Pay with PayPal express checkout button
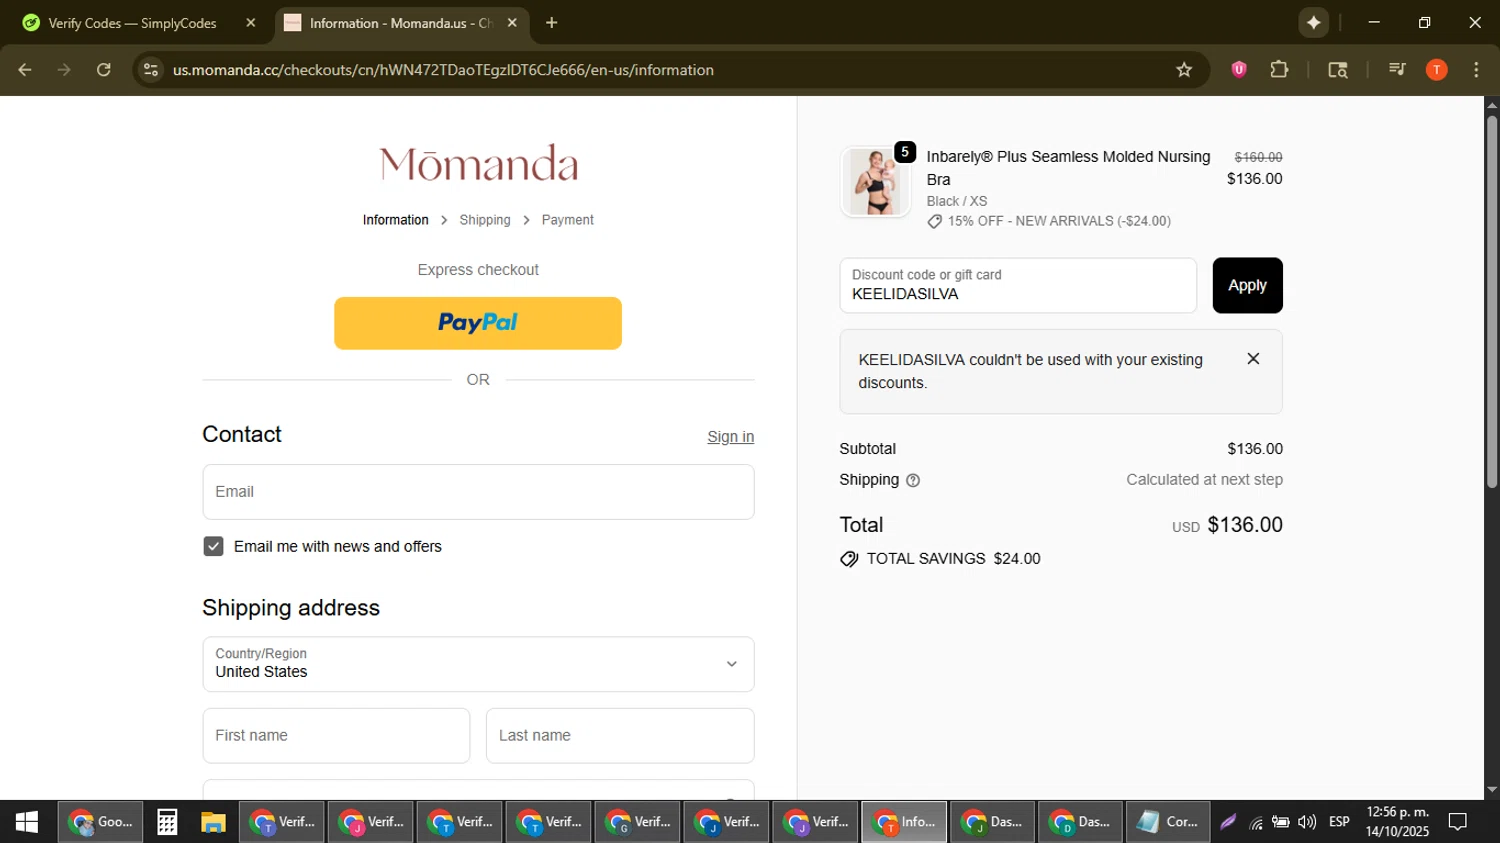The width and height of the screenshot is (1500, 843). (478, 323)
